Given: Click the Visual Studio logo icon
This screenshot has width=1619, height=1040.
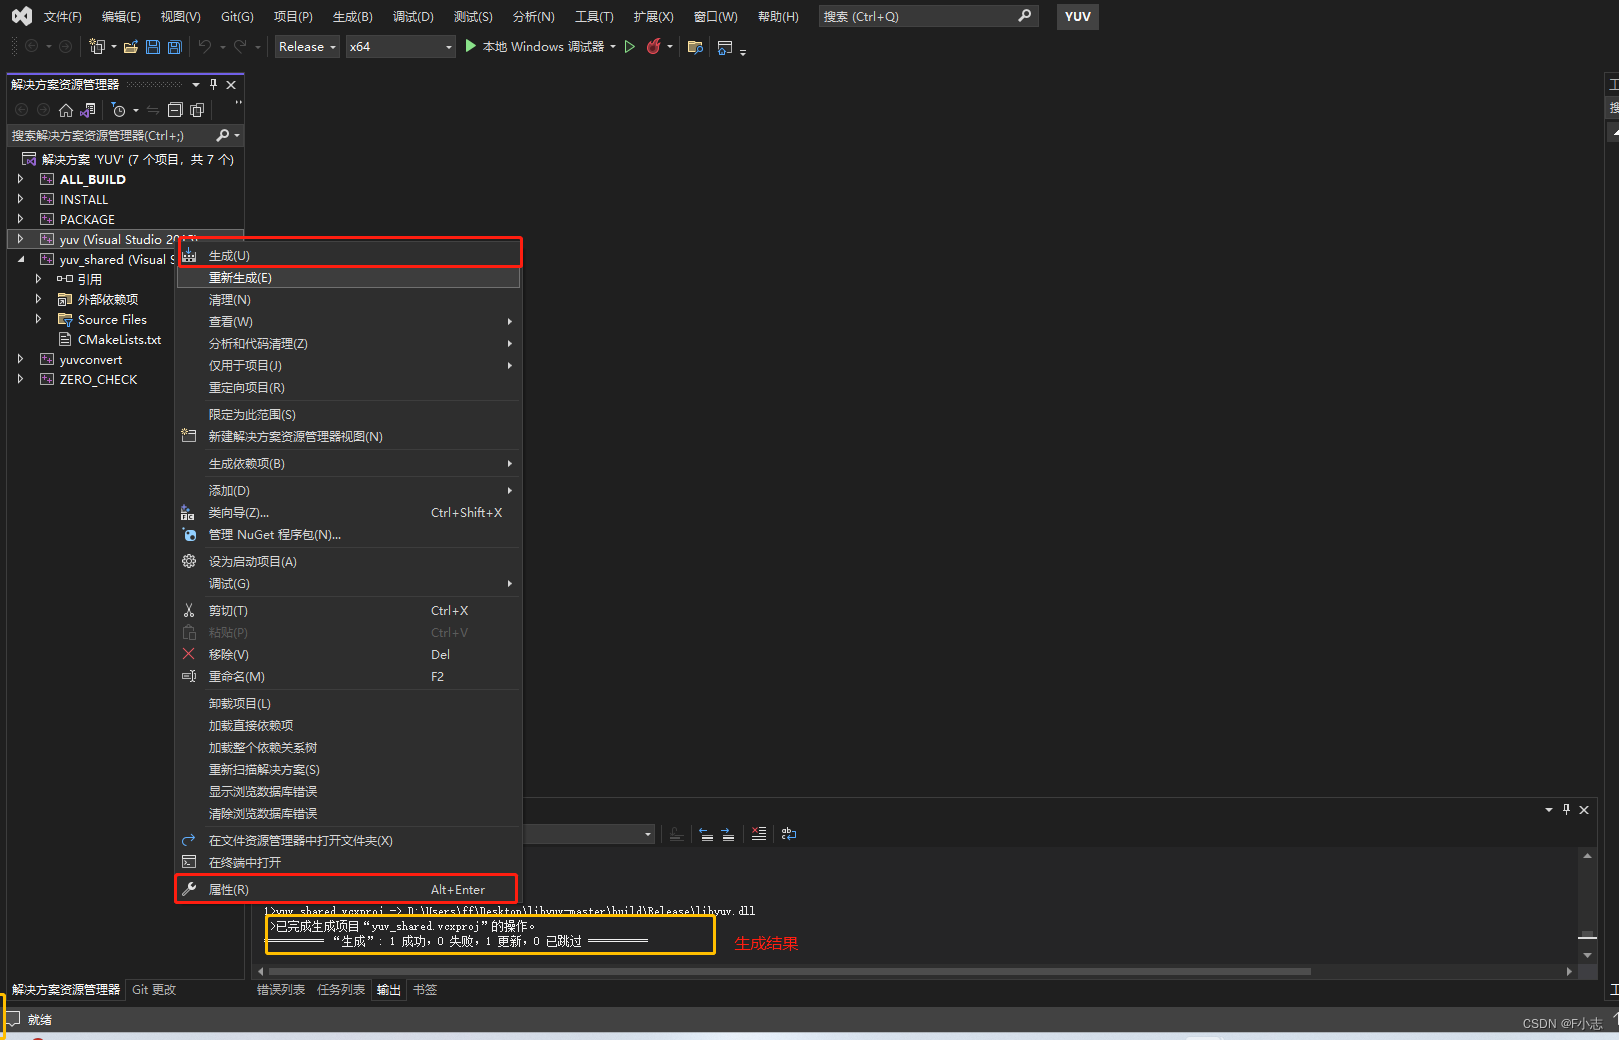Looking at the screenshot, I should 22,16.
